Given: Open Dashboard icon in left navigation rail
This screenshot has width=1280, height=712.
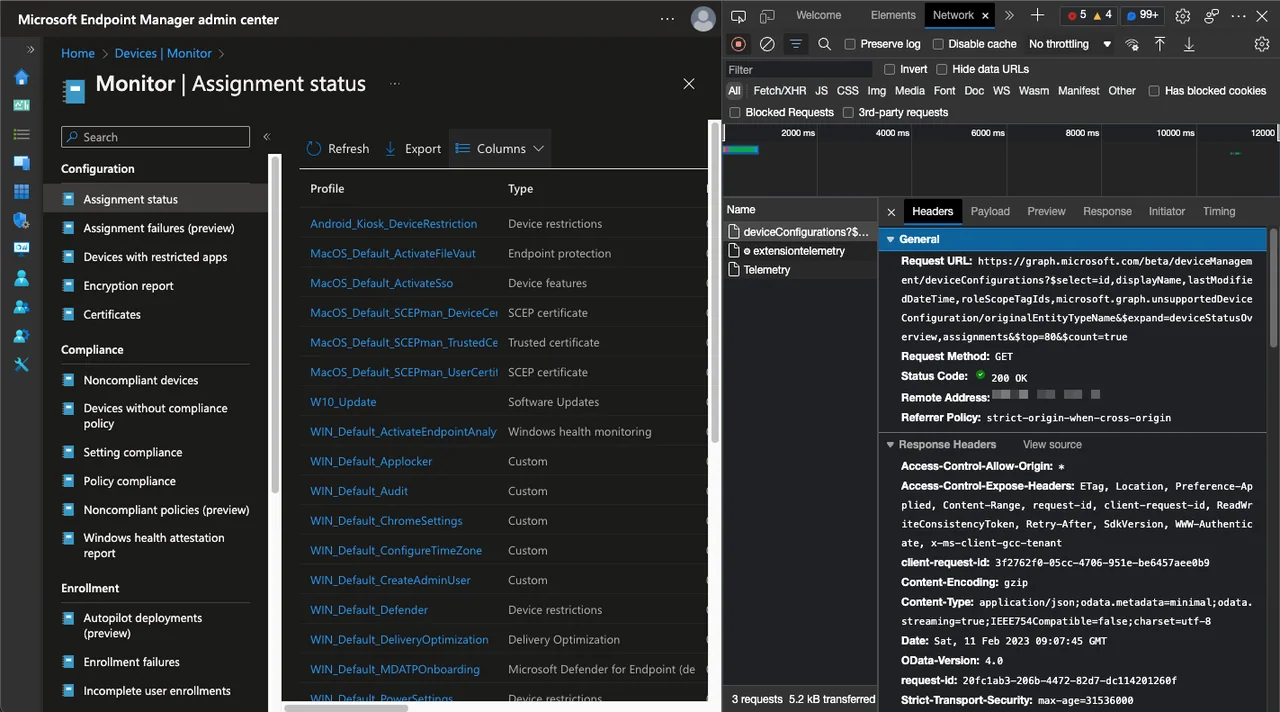Looking at the screenshot, I should [21, 106].
